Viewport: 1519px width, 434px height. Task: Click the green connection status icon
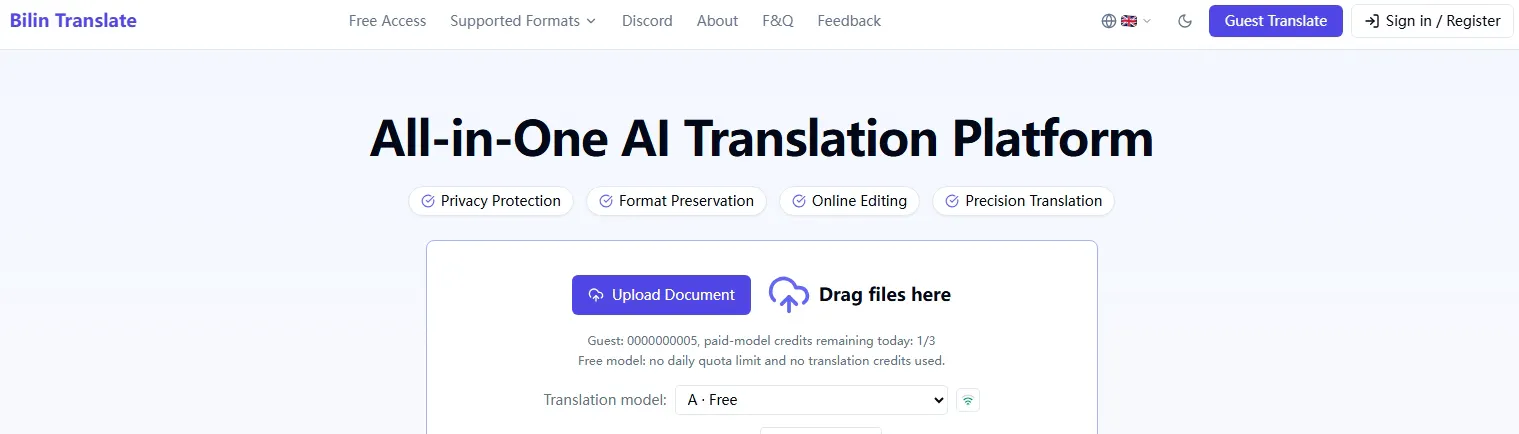968,400
